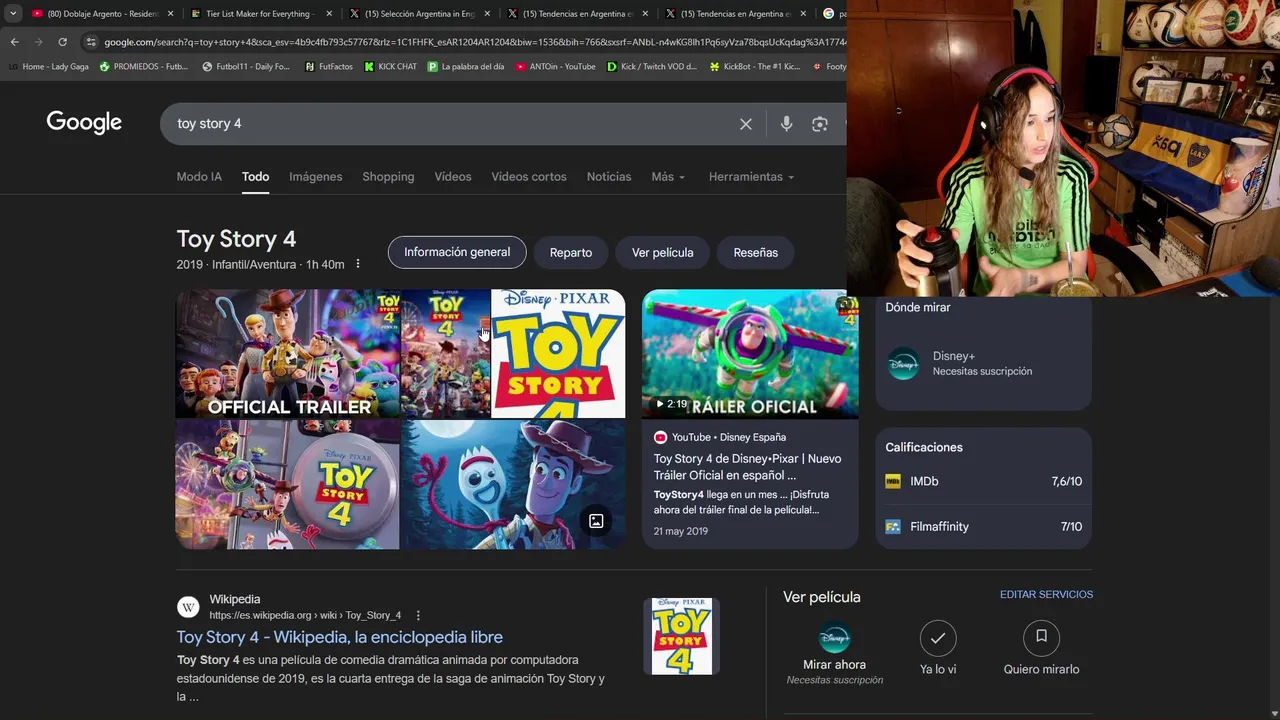Close the Tier List Maker tab
The image size is (1280, 720).
tap(328, 14)
